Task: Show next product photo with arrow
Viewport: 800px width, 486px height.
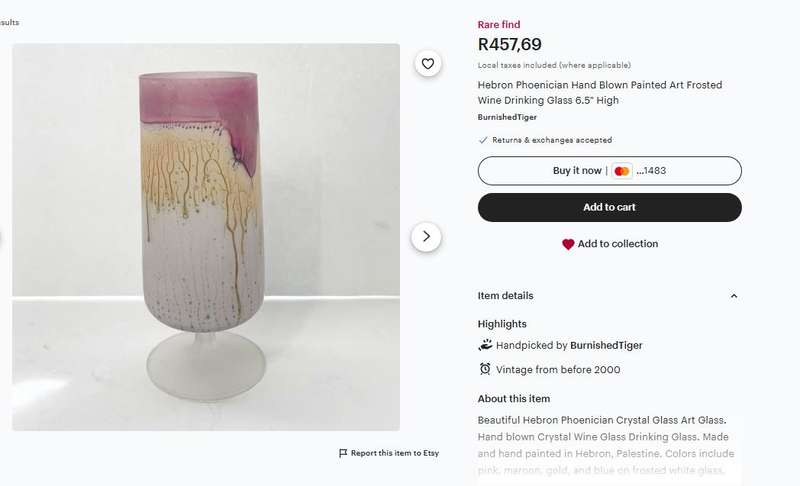Action: click(x=426, y=237)
